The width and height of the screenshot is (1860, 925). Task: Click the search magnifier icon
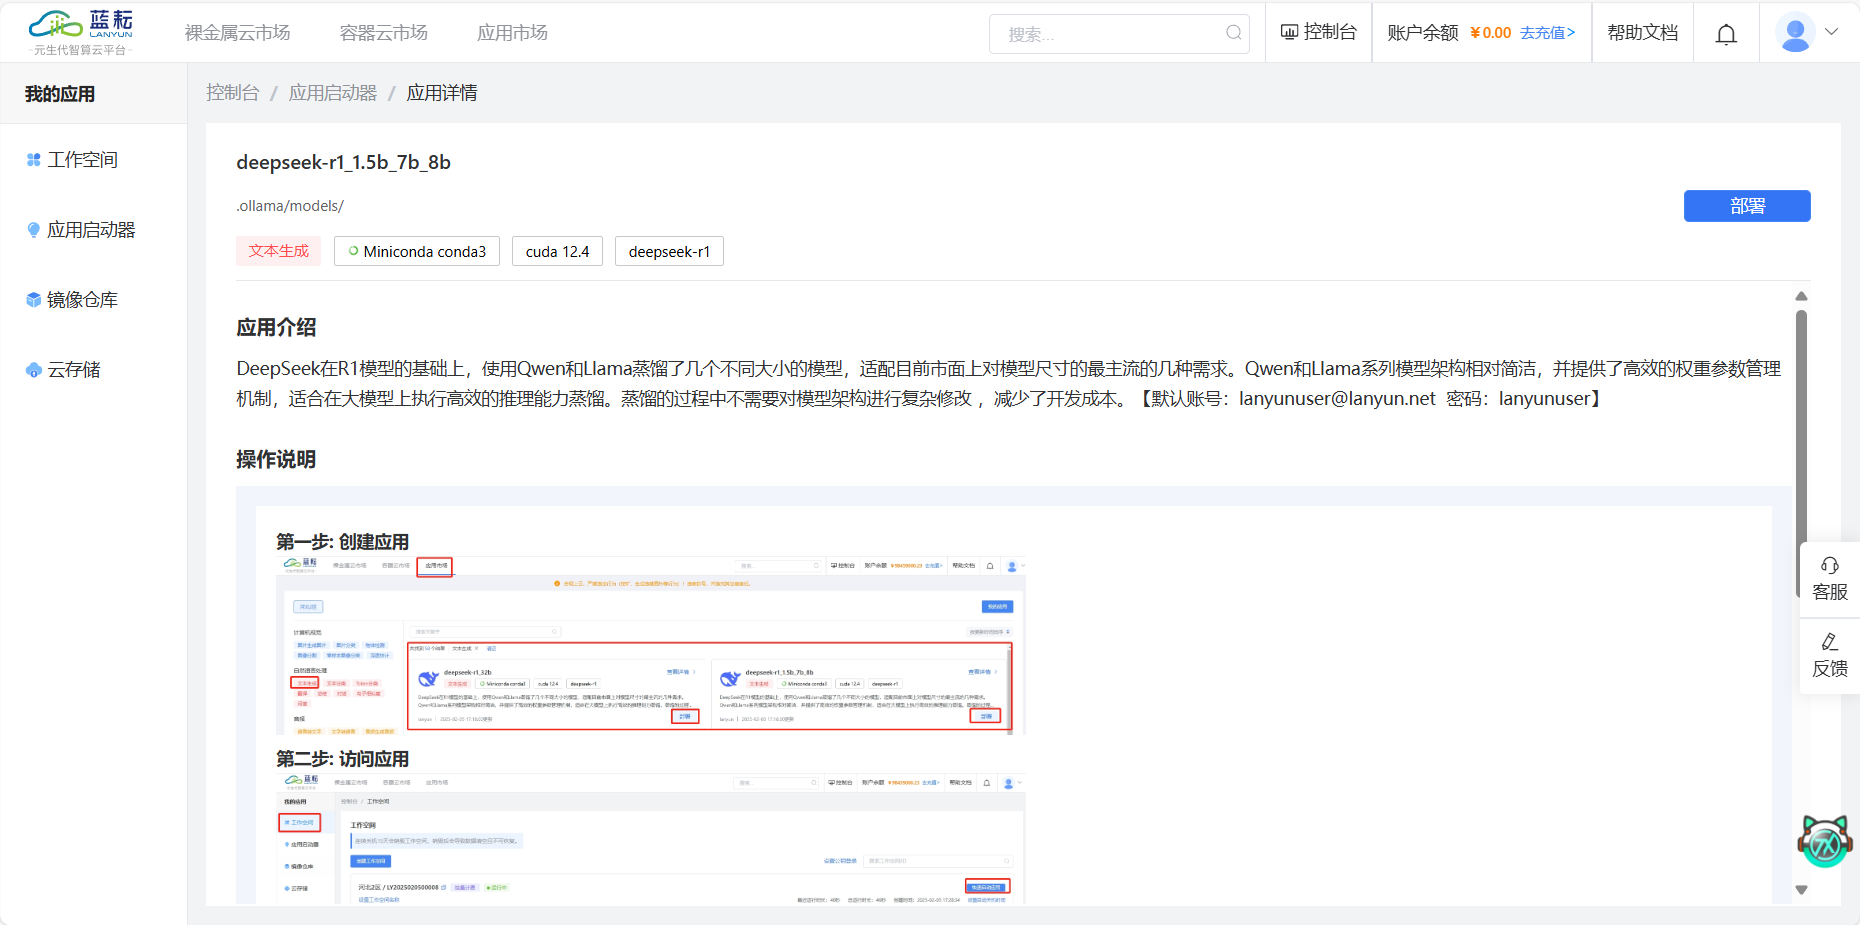(1234, 33)
